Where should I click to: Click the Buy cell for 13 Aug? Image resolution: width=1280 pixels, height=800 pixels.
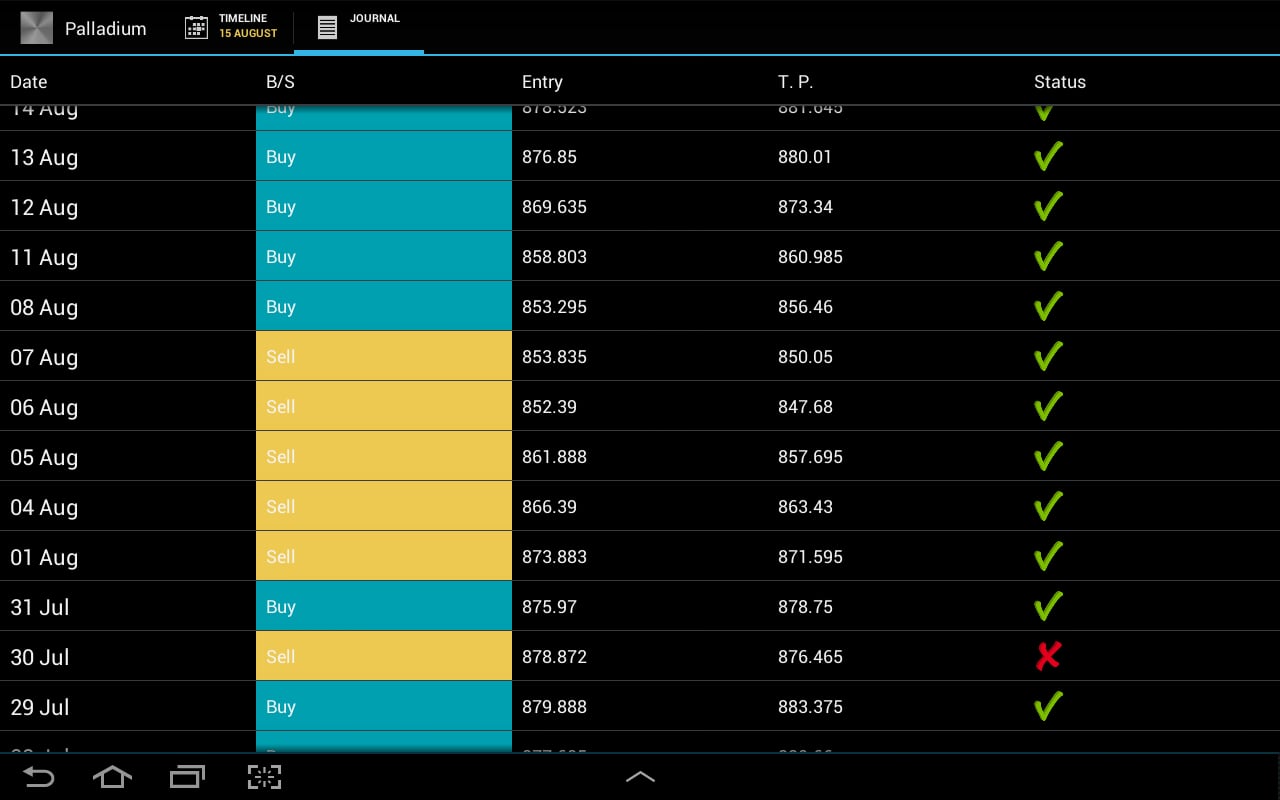(384, 156)
